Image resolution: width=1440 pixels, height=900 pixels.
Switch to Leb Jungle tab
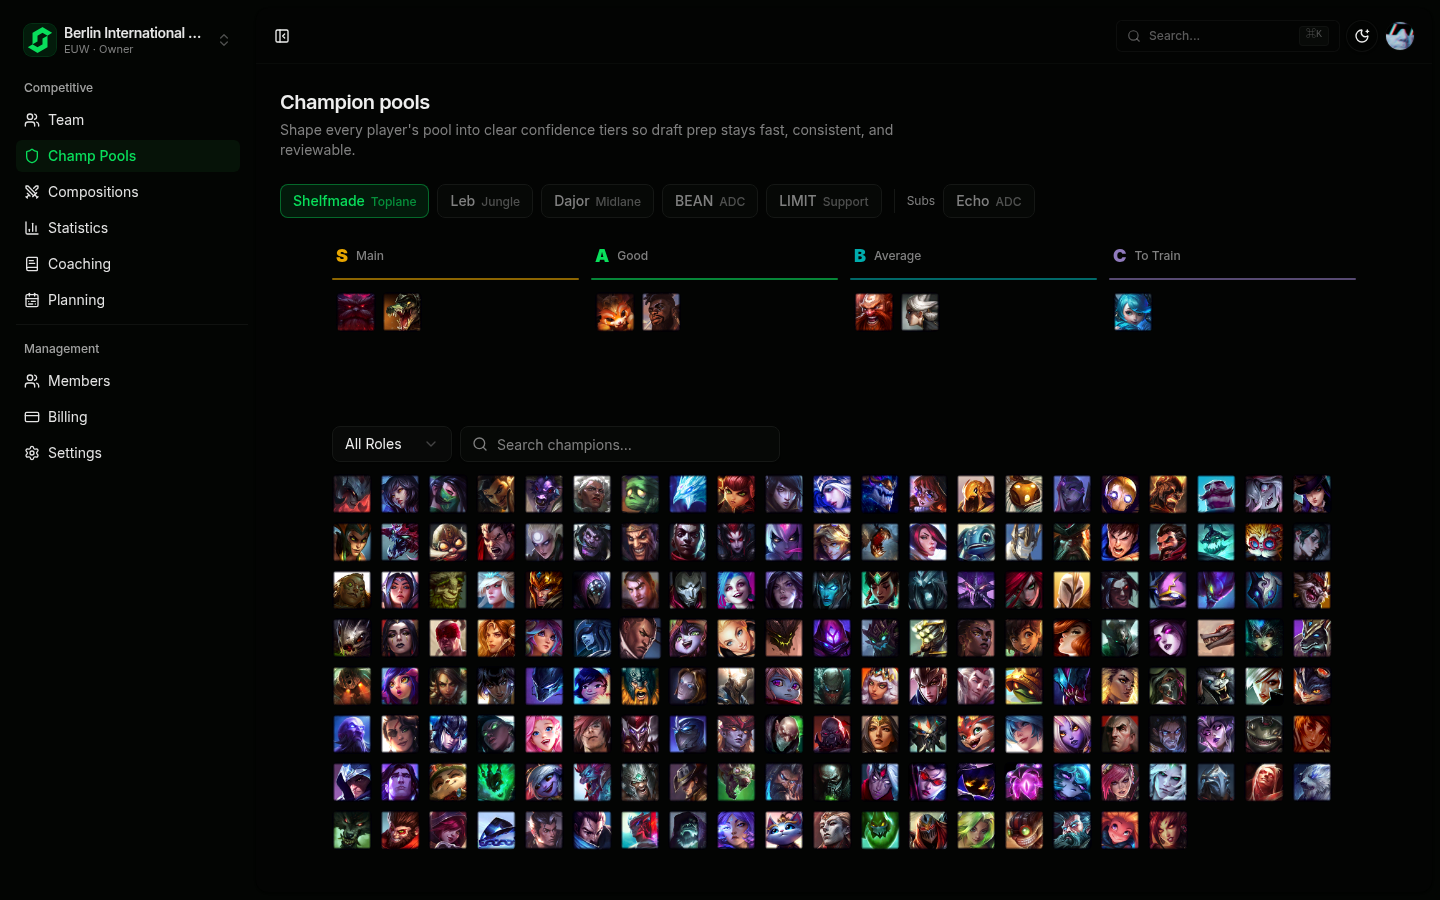(x=485, y=201)
